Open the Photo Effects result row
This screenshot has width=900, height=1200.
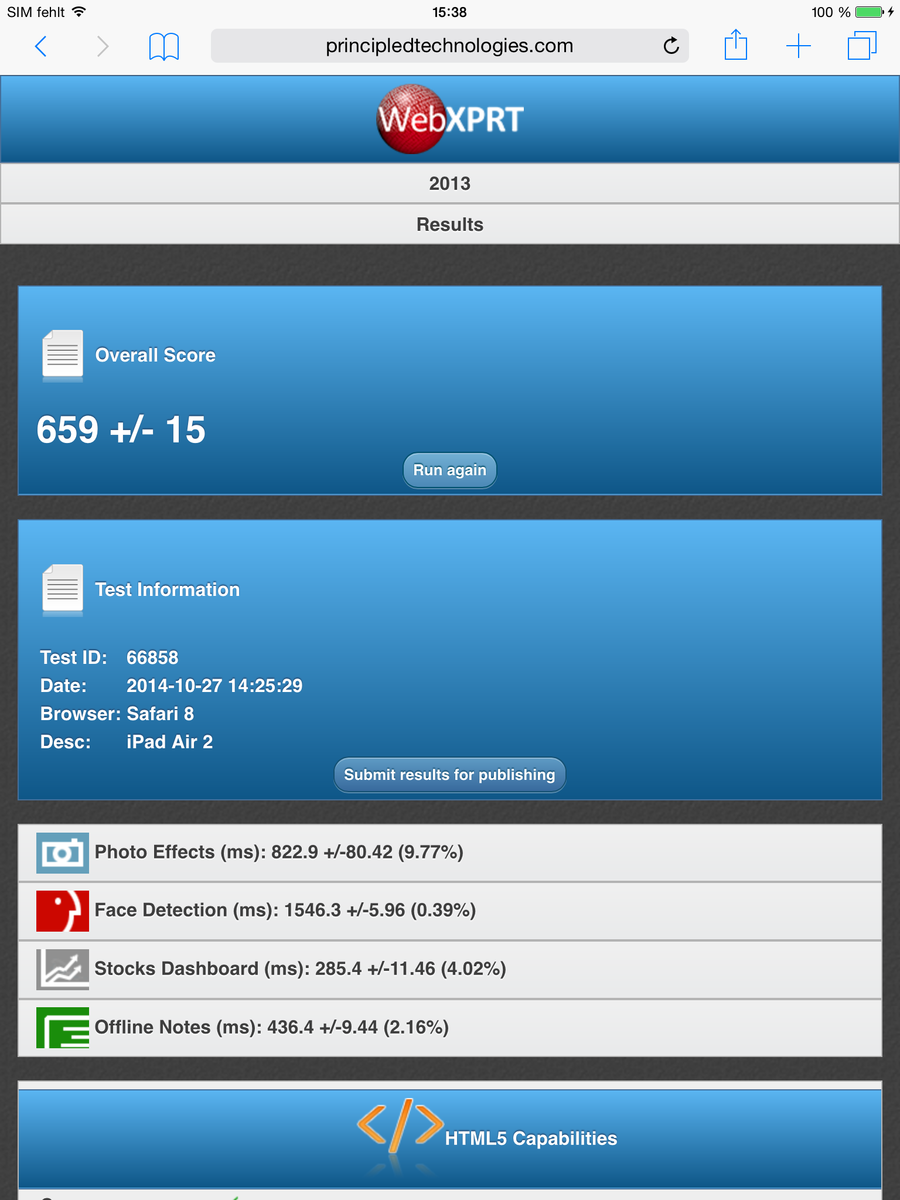pyautogui.click(x=450, y=853)
